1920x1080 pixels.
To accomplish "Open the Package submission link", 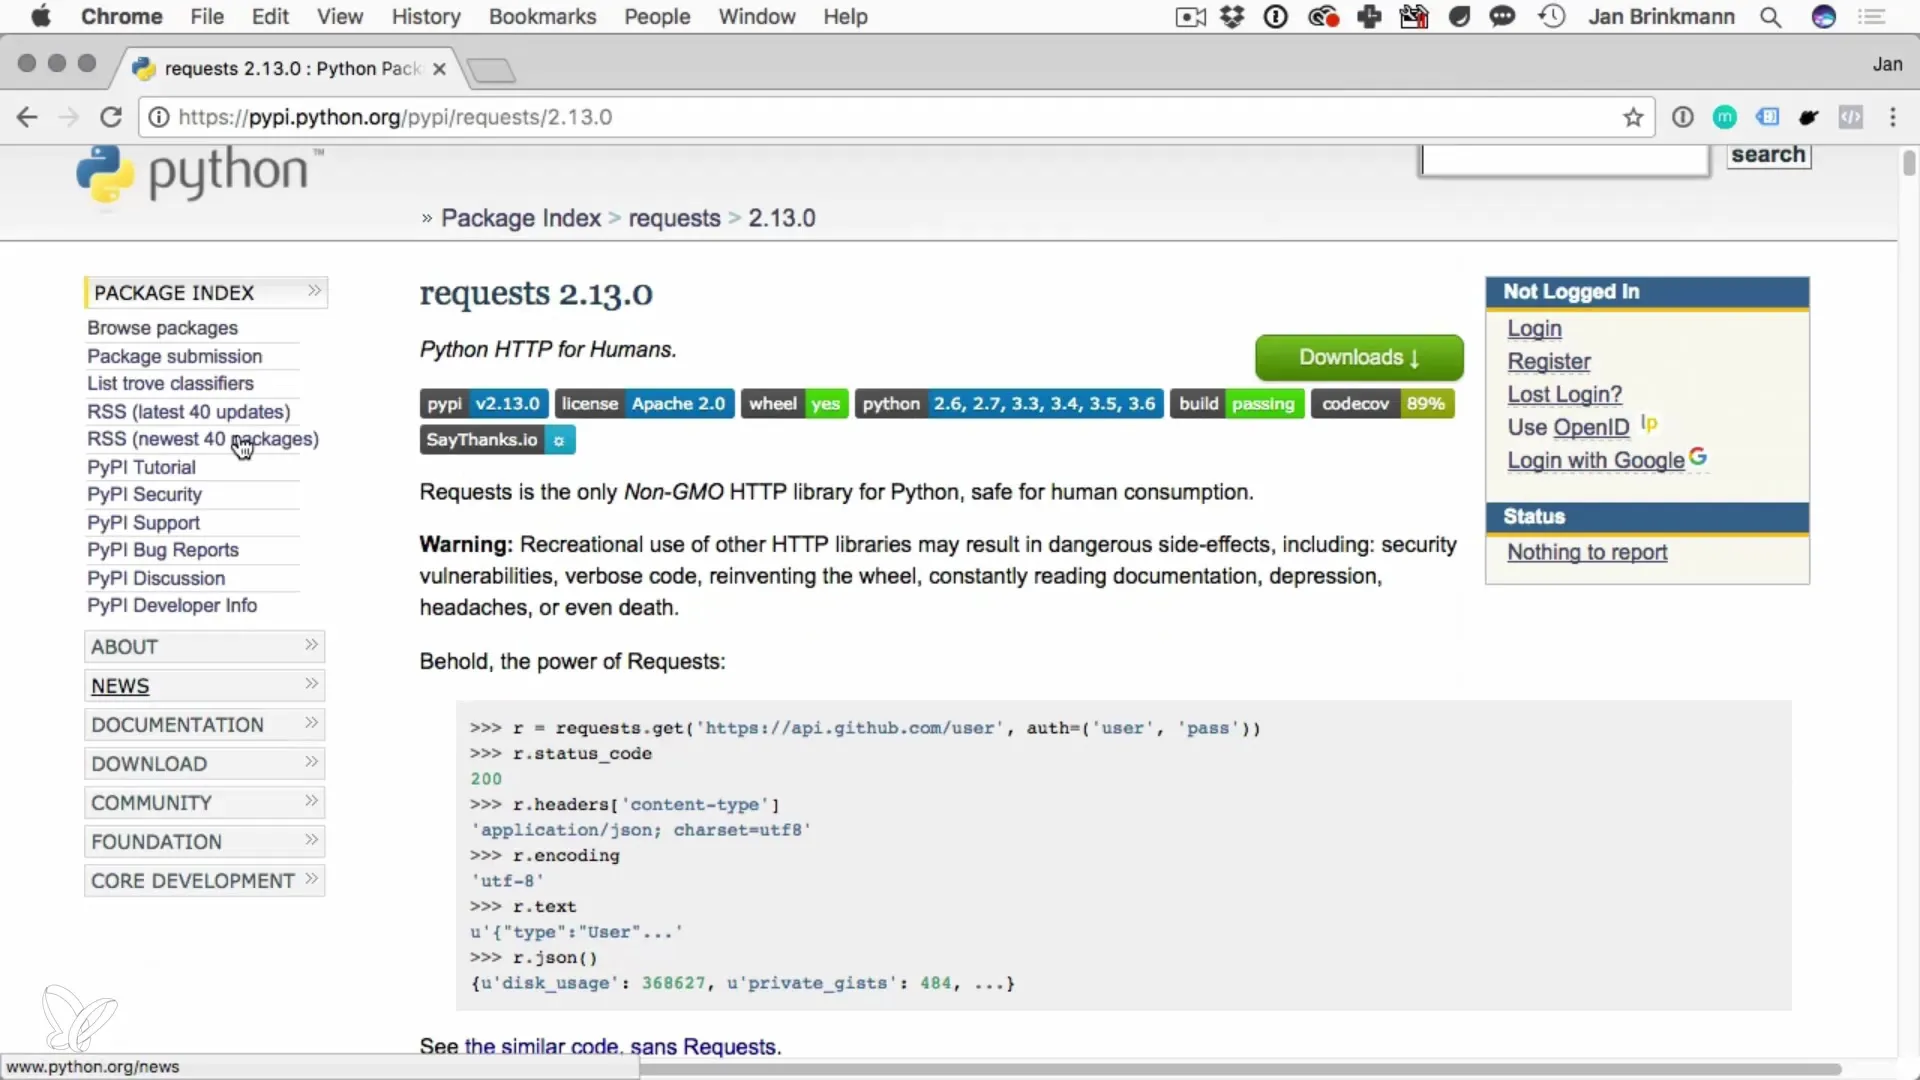I will coord(174,356).
